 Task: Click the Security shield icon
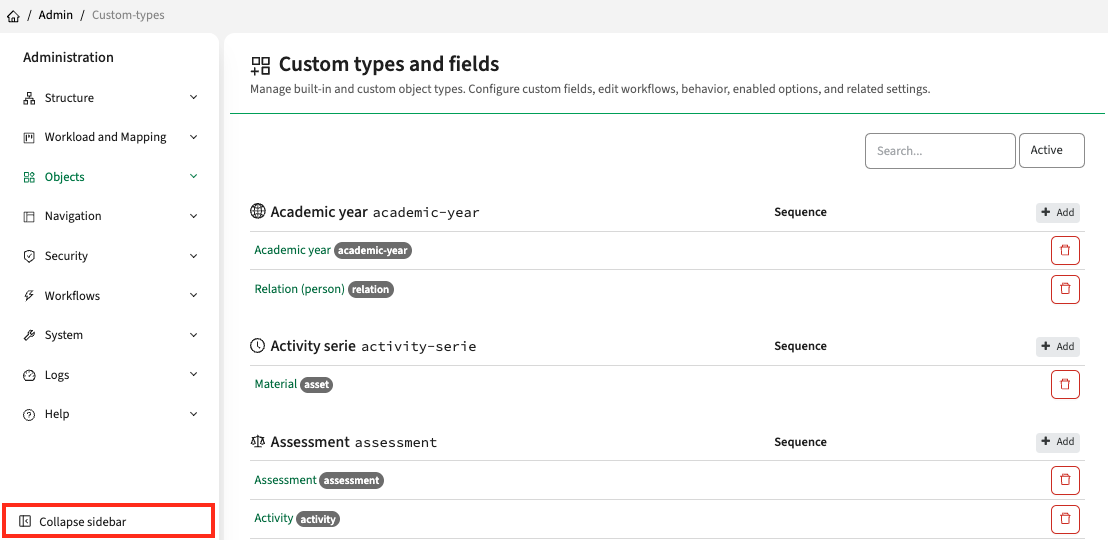coord(29,256)
